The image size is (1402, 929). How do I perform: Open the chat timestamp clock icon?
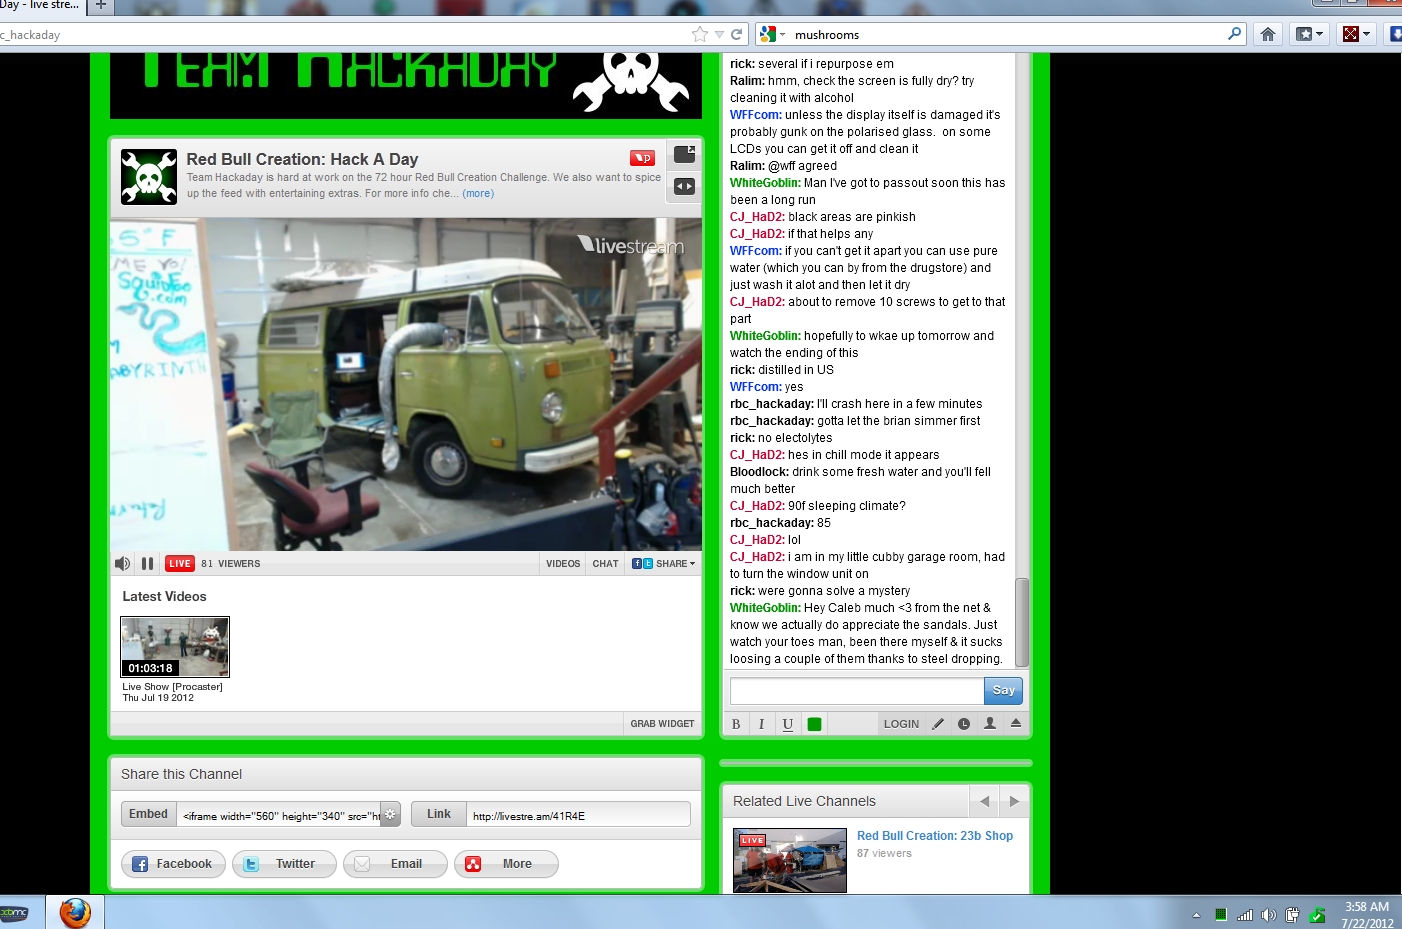[964, 724]
